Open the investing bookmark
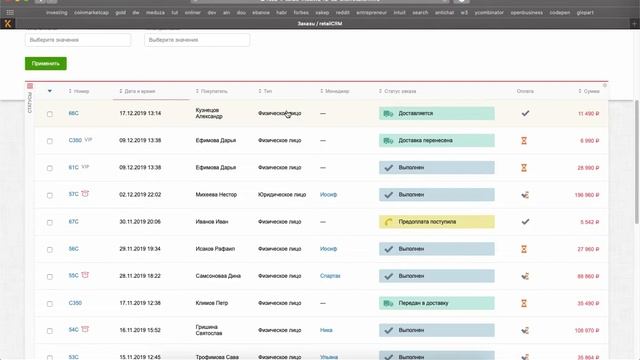The height and width of the screenshot is (360, 640). 57,13
